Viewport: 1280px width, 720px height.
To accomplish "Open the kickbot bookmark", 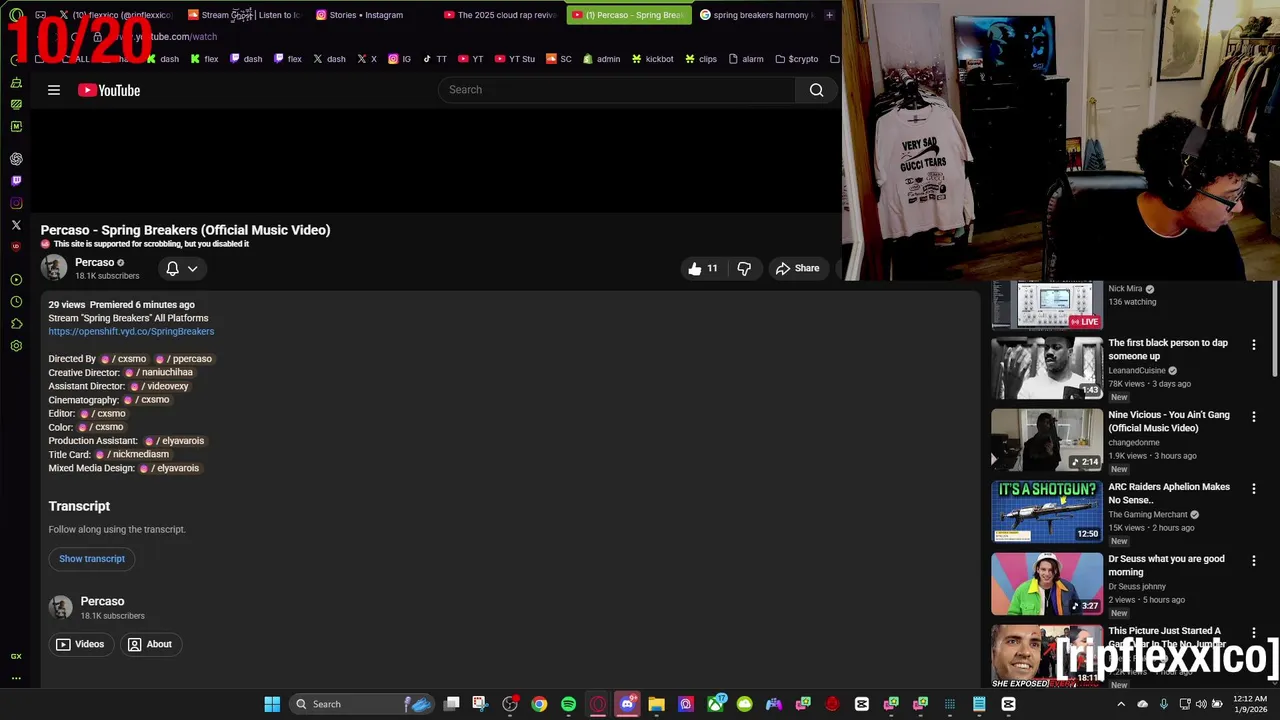I will coord(652,59).
